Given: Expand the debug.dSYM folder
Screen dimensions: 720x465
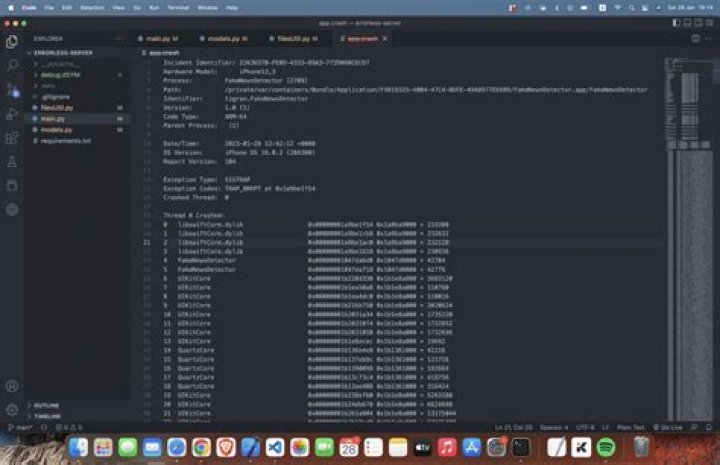Looking at the screenshot, I should coord(77,75).
